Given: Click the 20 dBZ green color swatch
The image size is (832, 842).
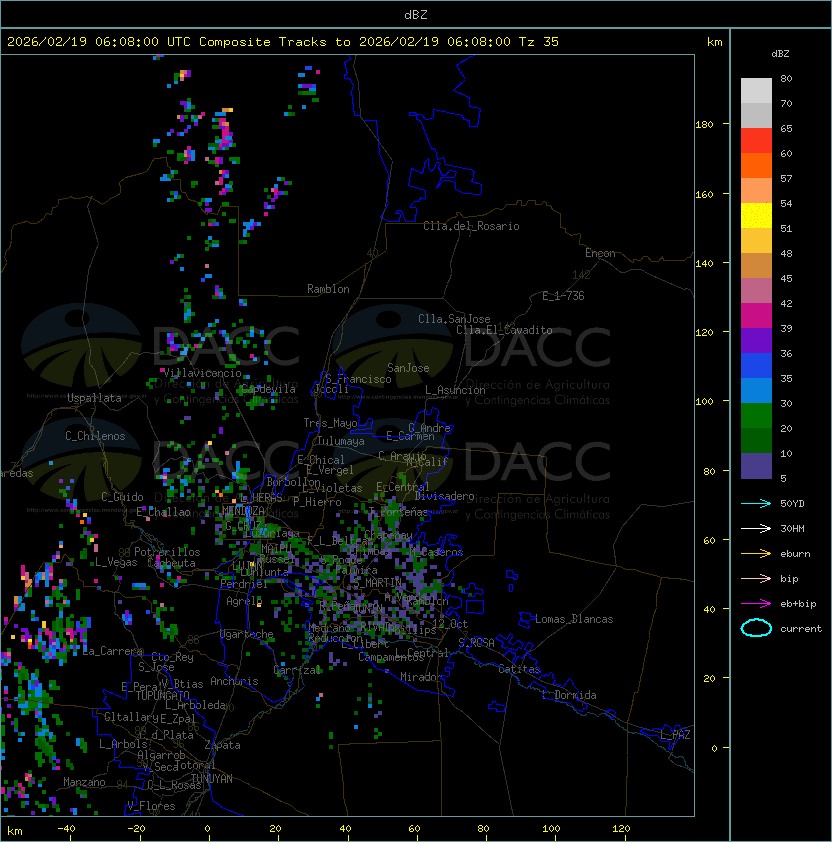Looking at the screenshot, I should tap(756, 440).
